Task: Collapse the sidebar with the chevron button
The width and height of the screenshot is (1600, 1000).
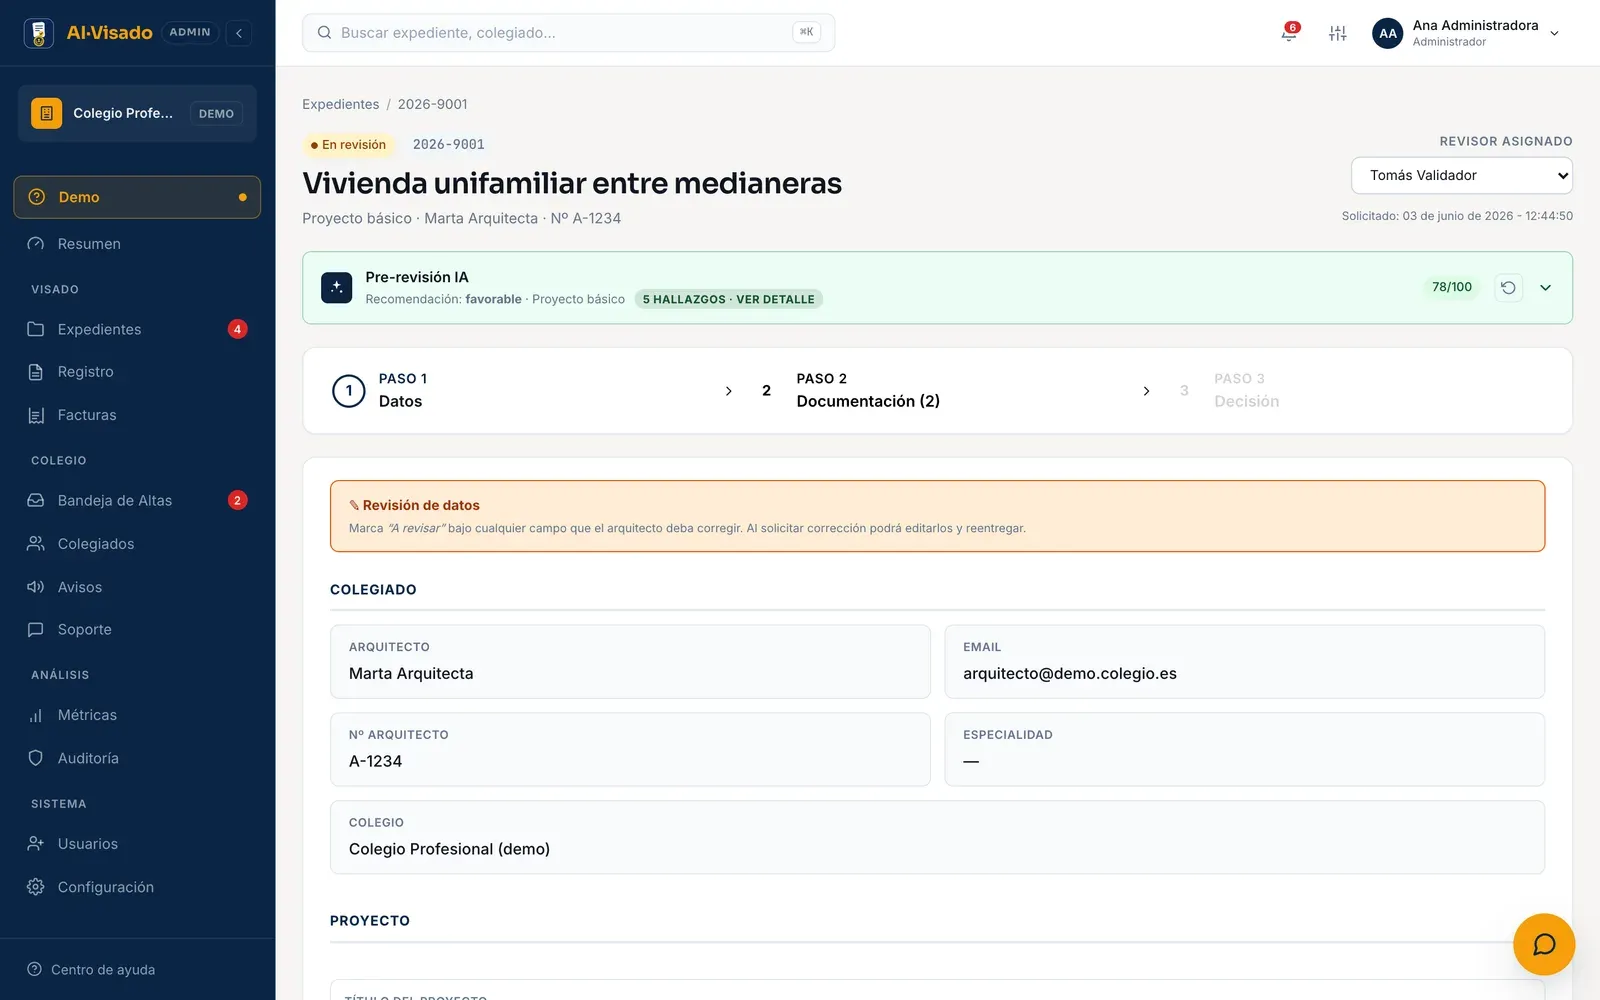Action: tap(239, 33)
